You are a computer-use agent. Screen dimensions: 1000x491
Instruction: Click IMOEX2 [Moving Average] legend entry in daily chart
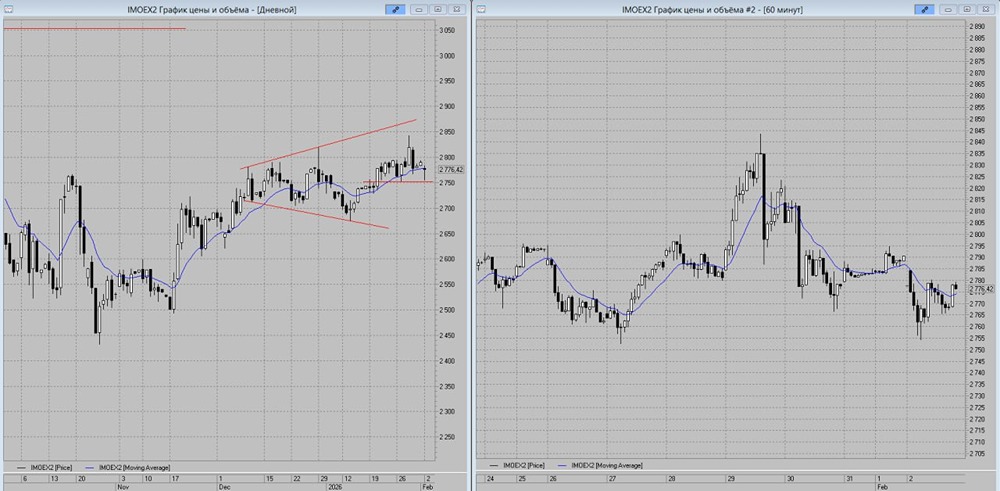point(128,467)
